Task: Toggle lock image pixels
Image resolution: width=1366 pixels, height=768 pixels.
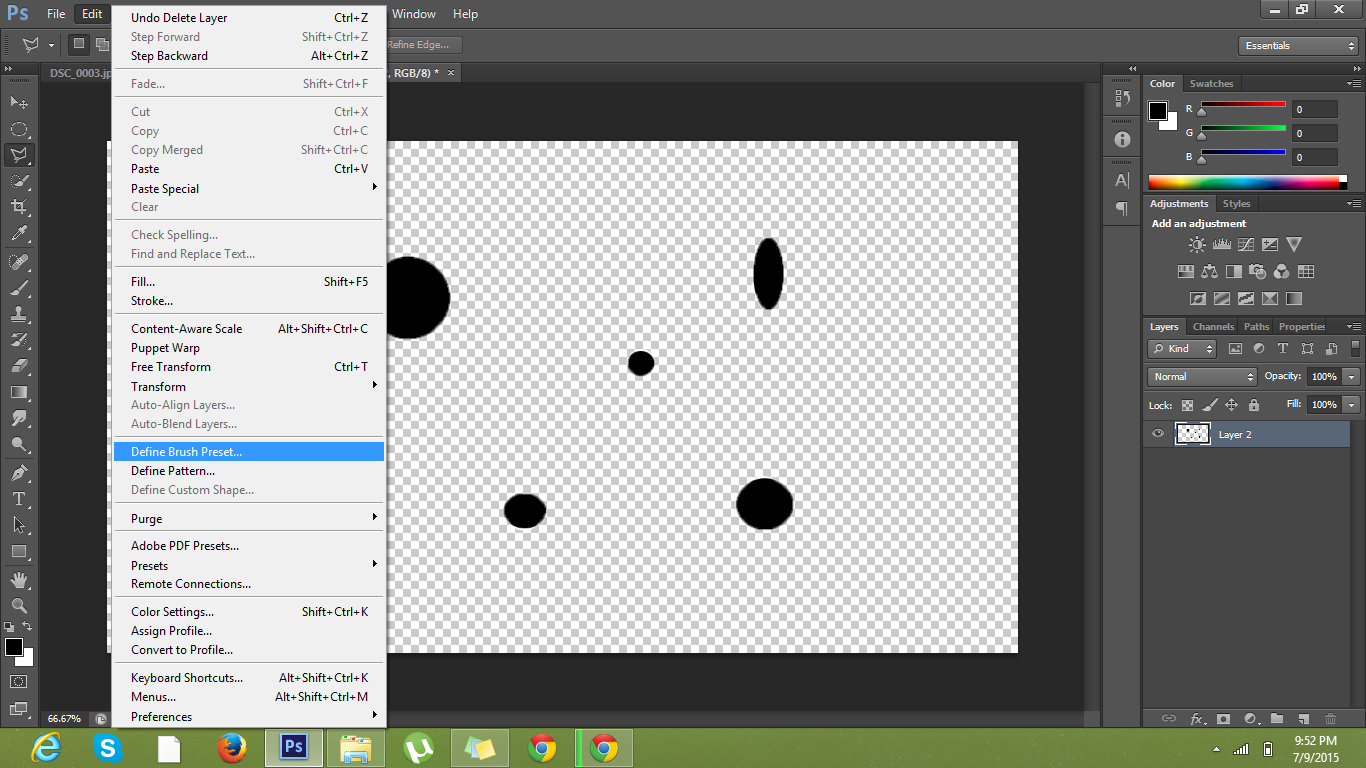Action: pos(1209,405)
